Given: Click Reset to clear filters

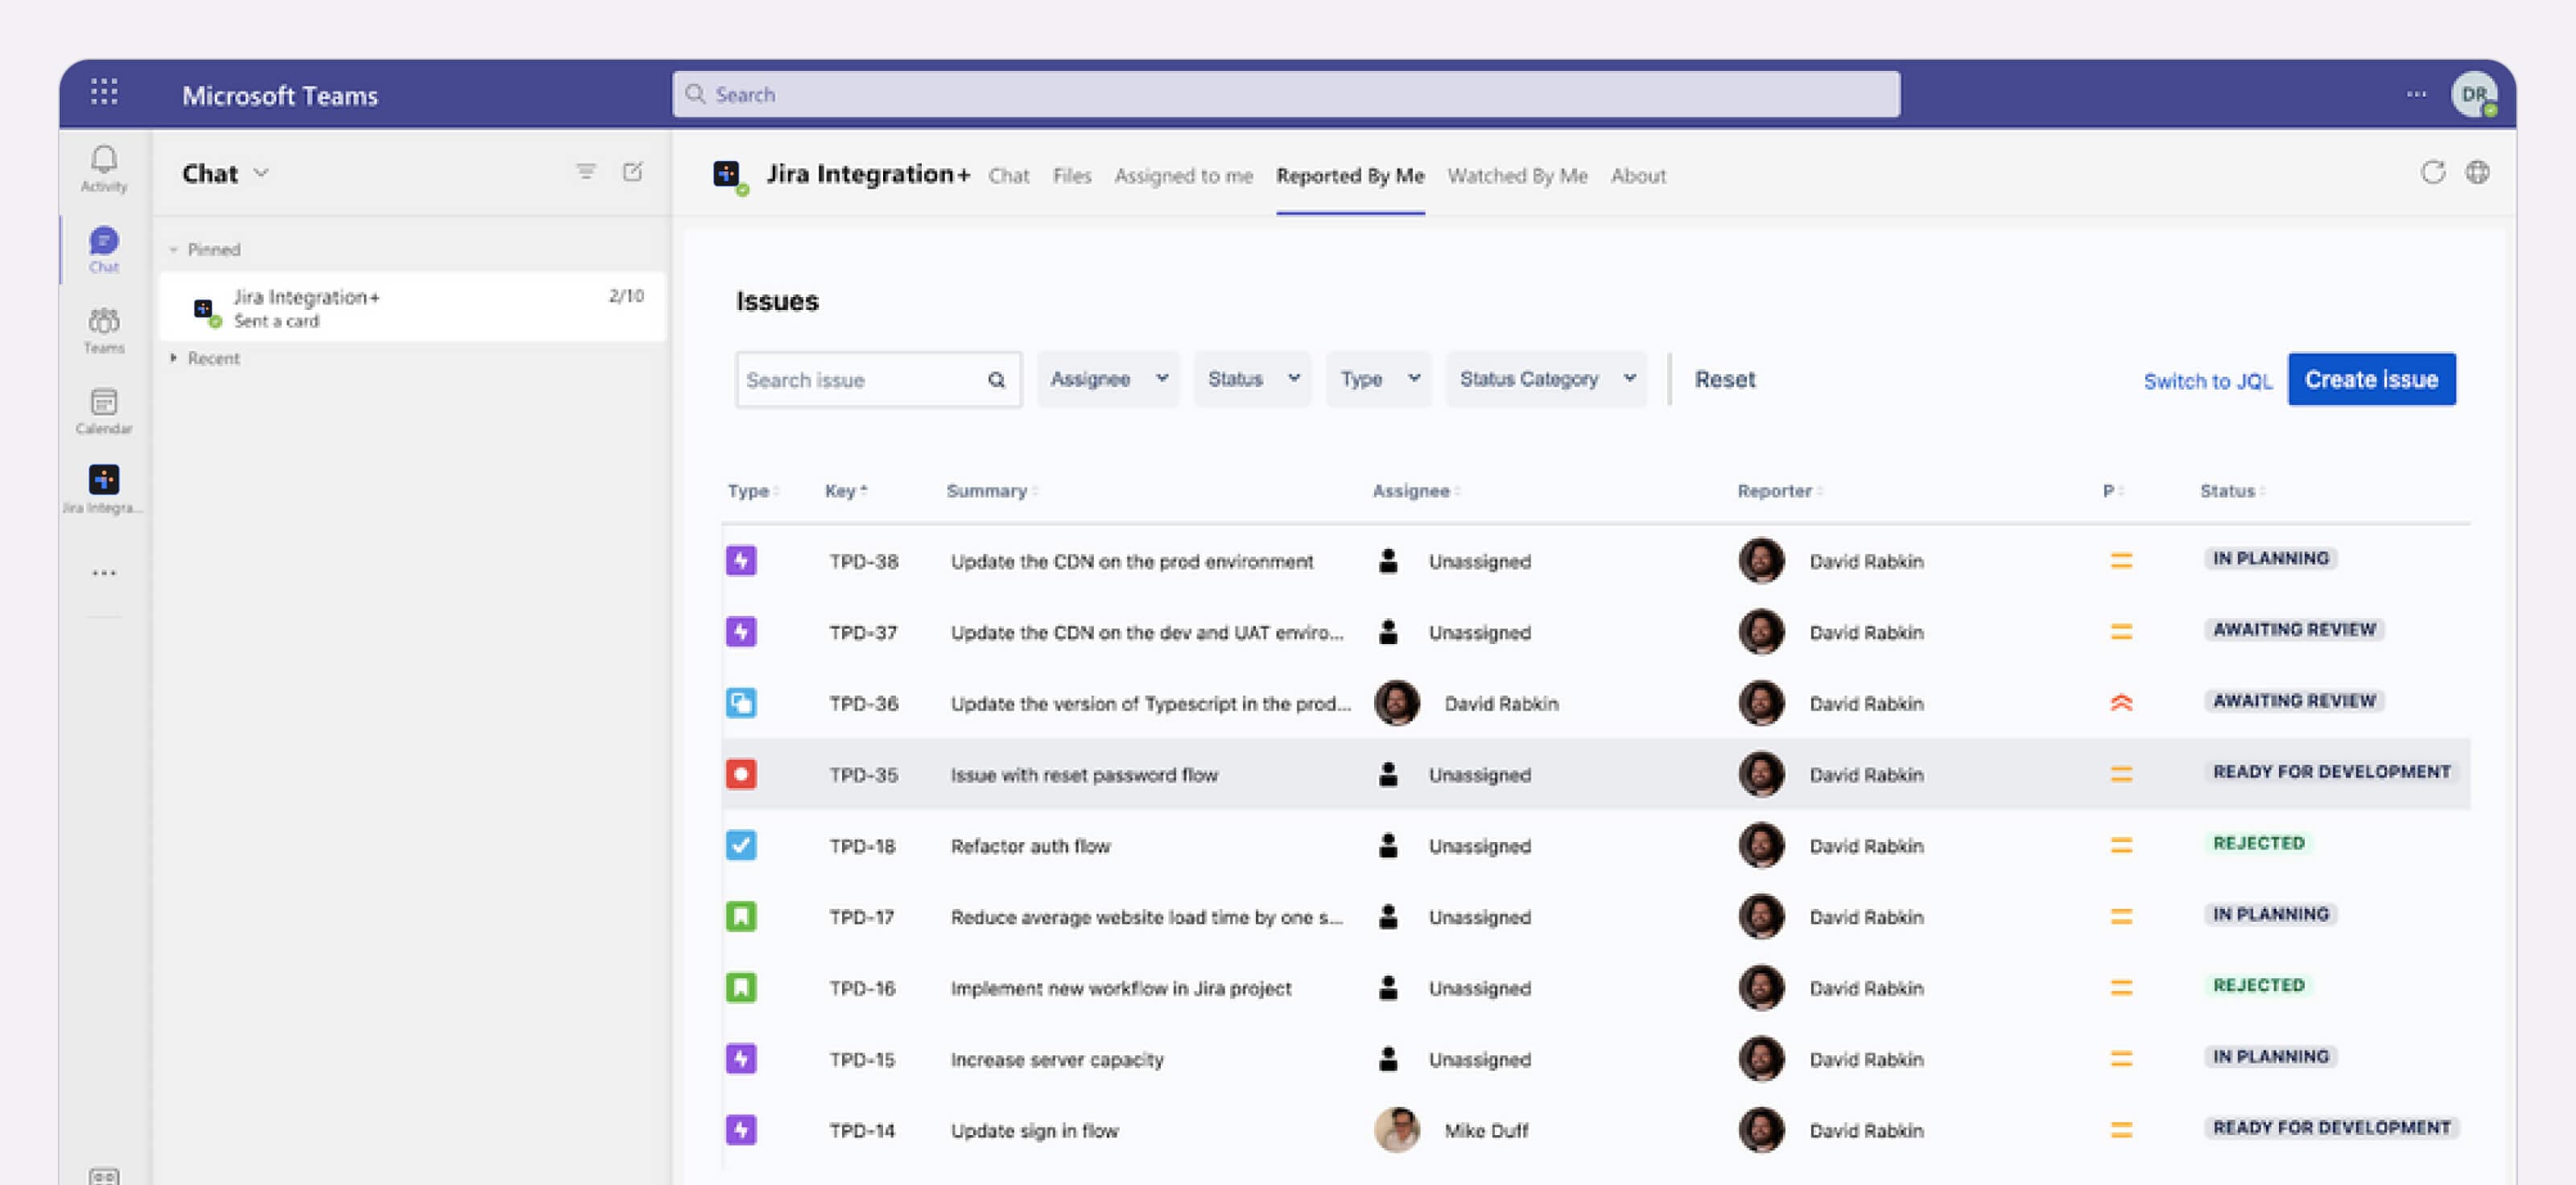Looking at the screenshot, I should click(1724, 379).
